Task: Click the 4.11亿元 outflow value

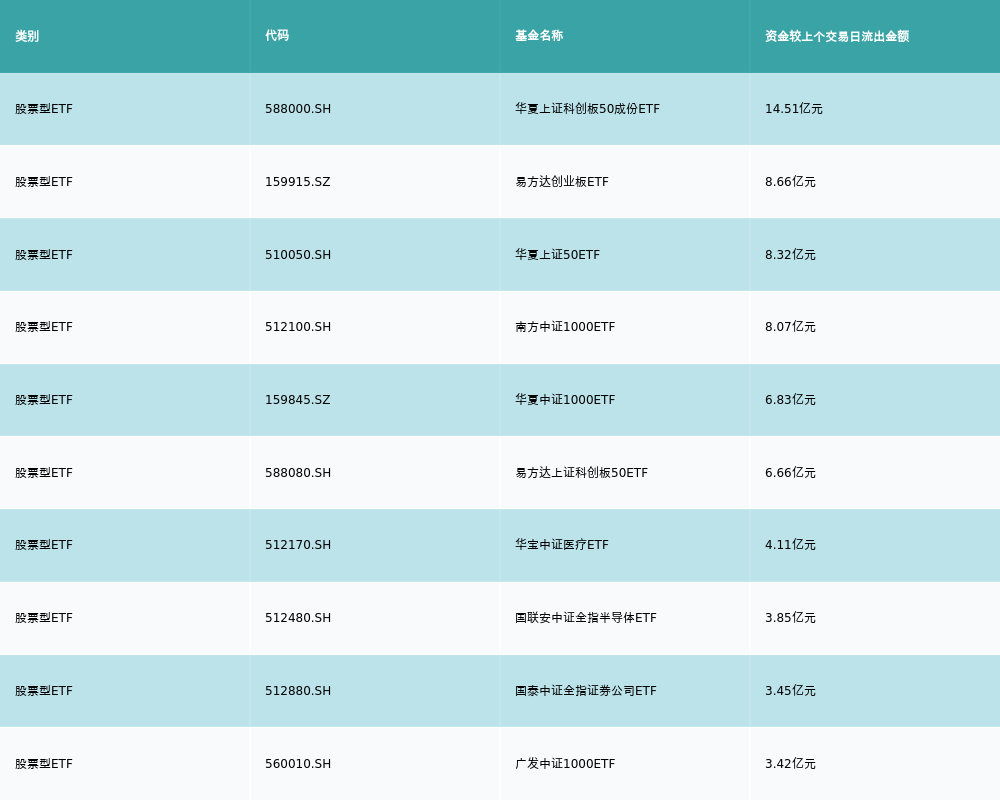Action: (x=790, y=545)
